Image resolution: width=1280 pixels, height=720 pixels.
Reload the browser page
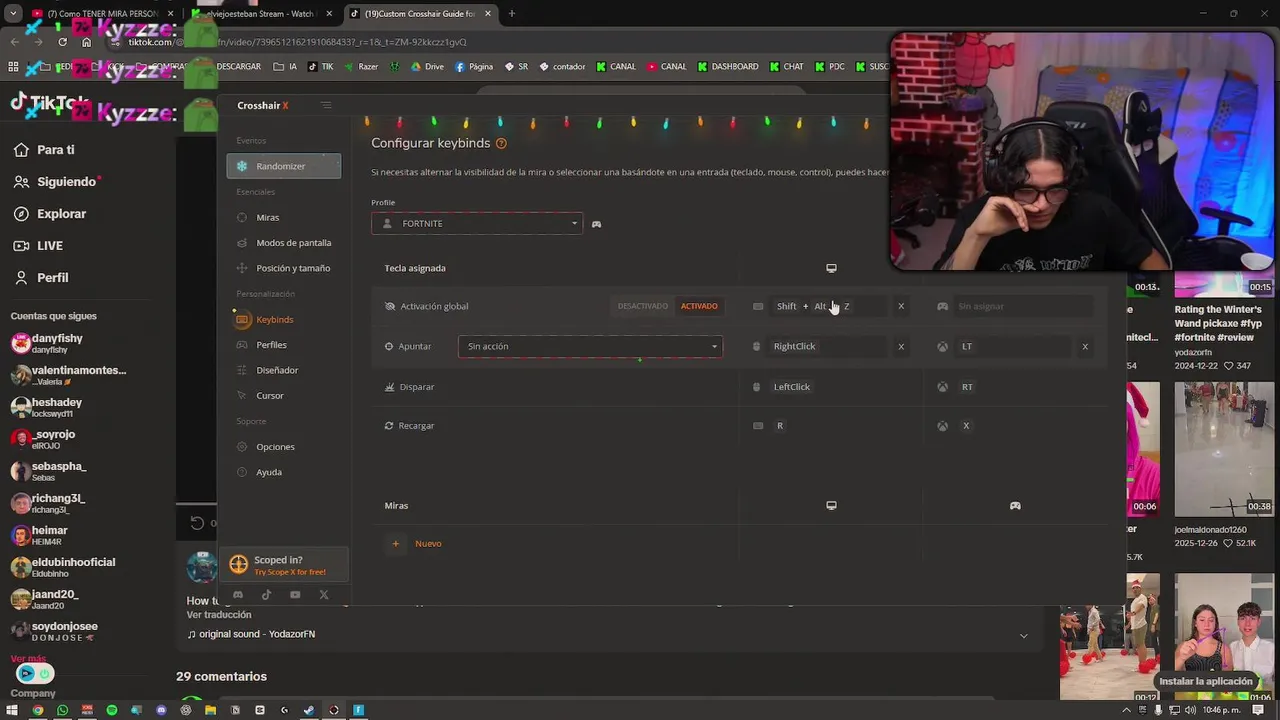click(x=62, y=42)
